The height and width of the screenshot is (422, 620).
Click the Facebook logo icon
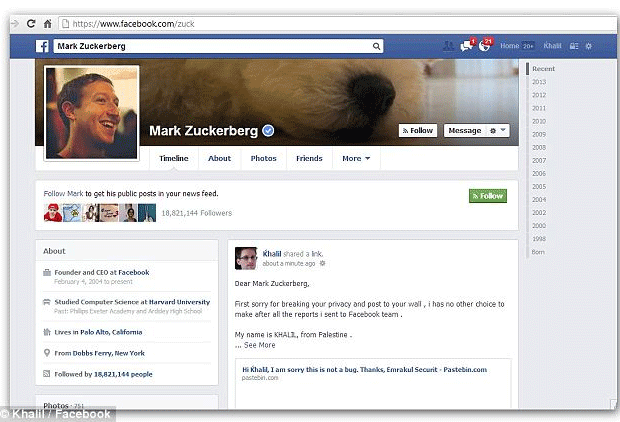click(42, 46)
